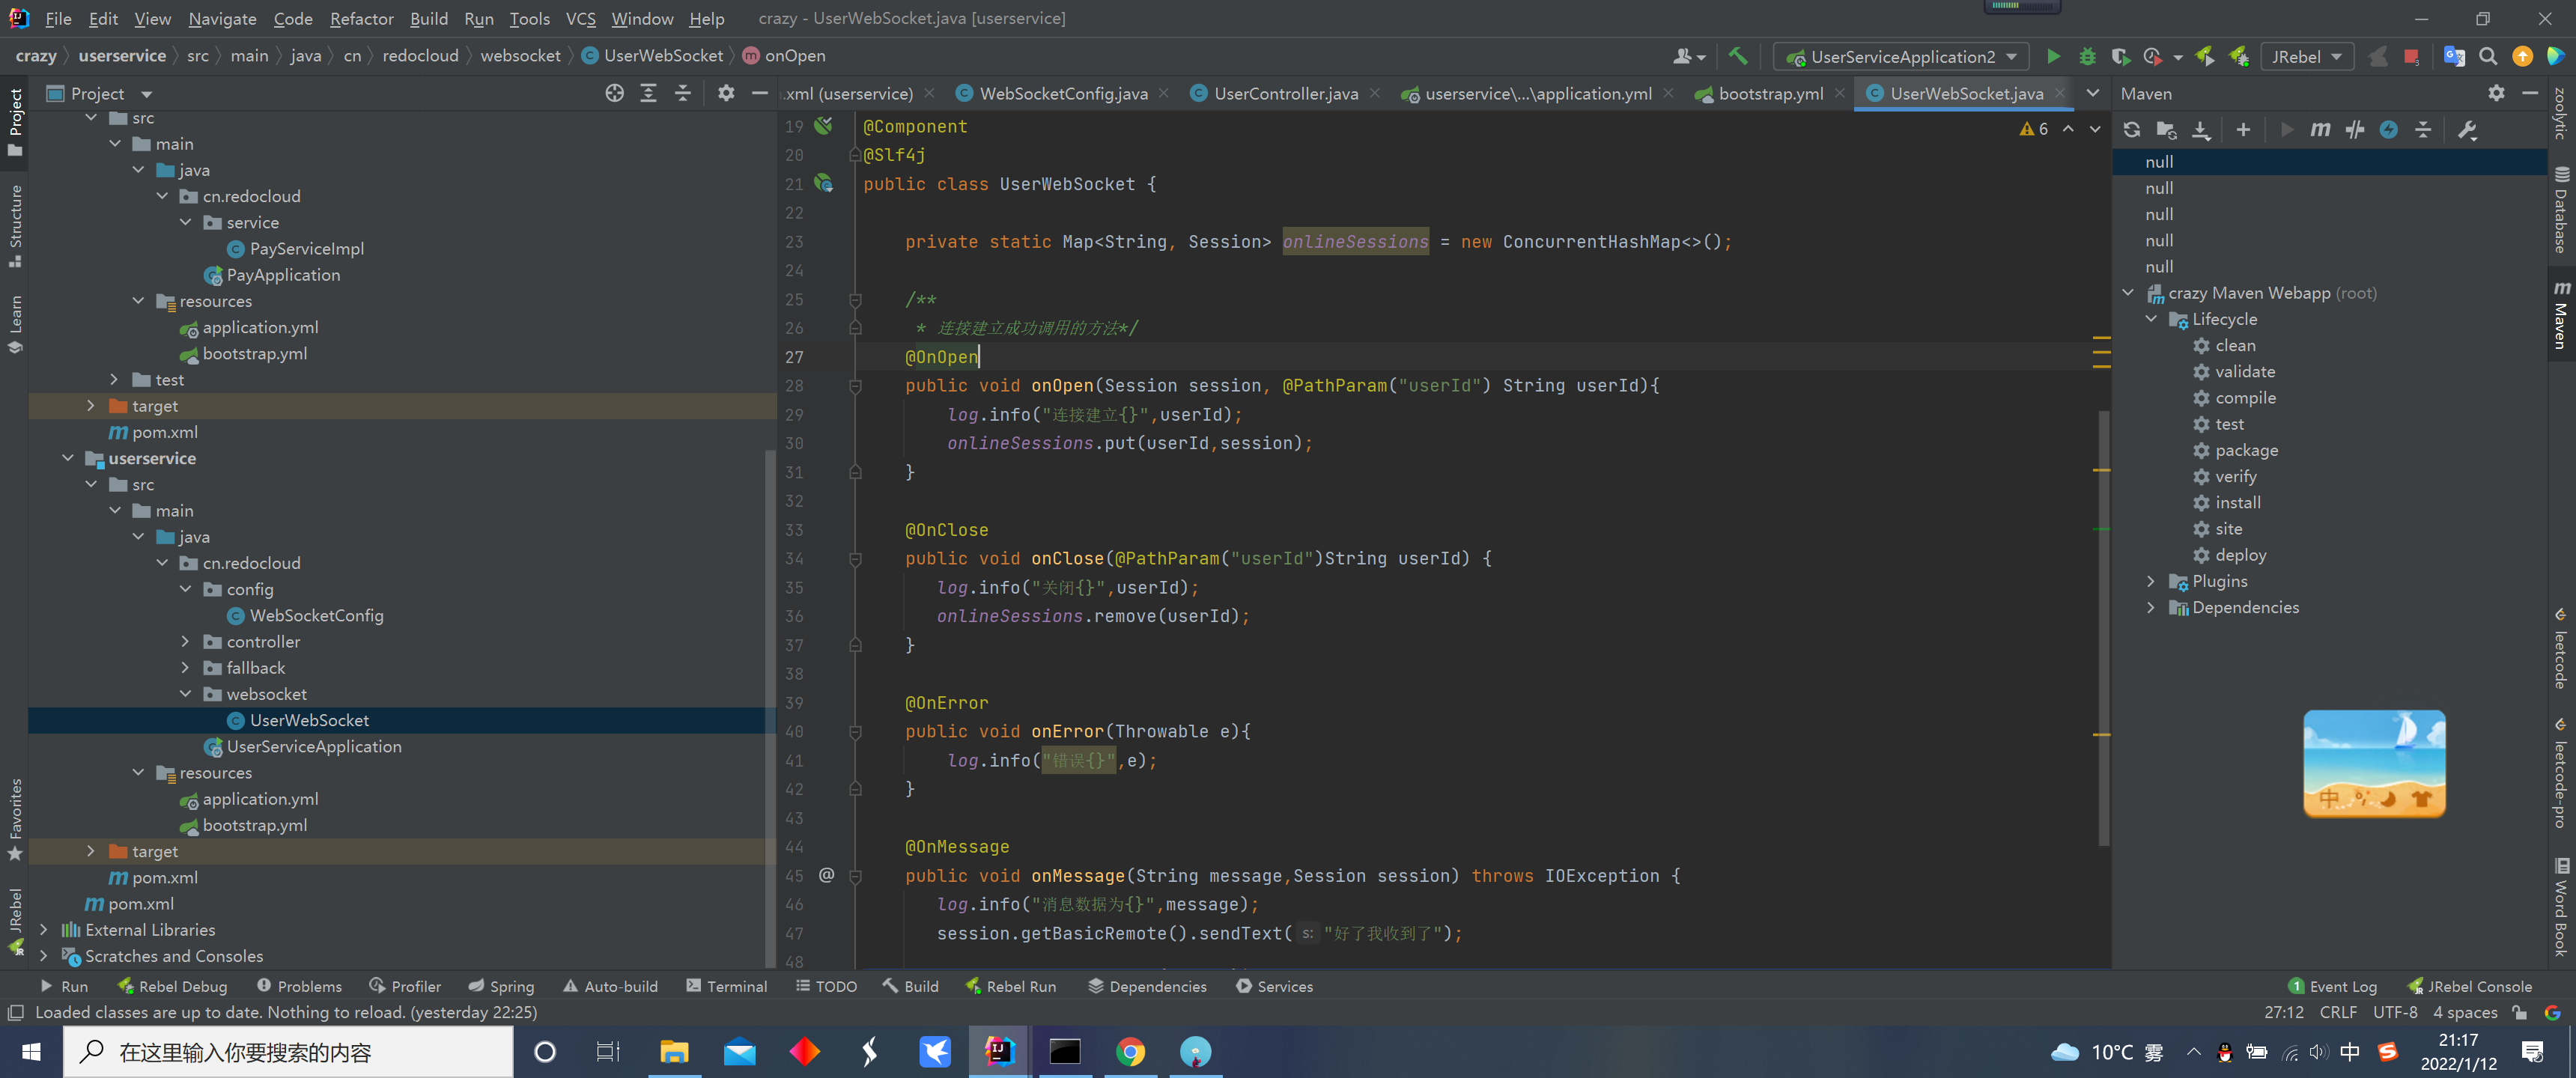This screenshot has width=2576, height=1078.
Task: Click Select Opened File target icon
Action: (x=614, y=93)
